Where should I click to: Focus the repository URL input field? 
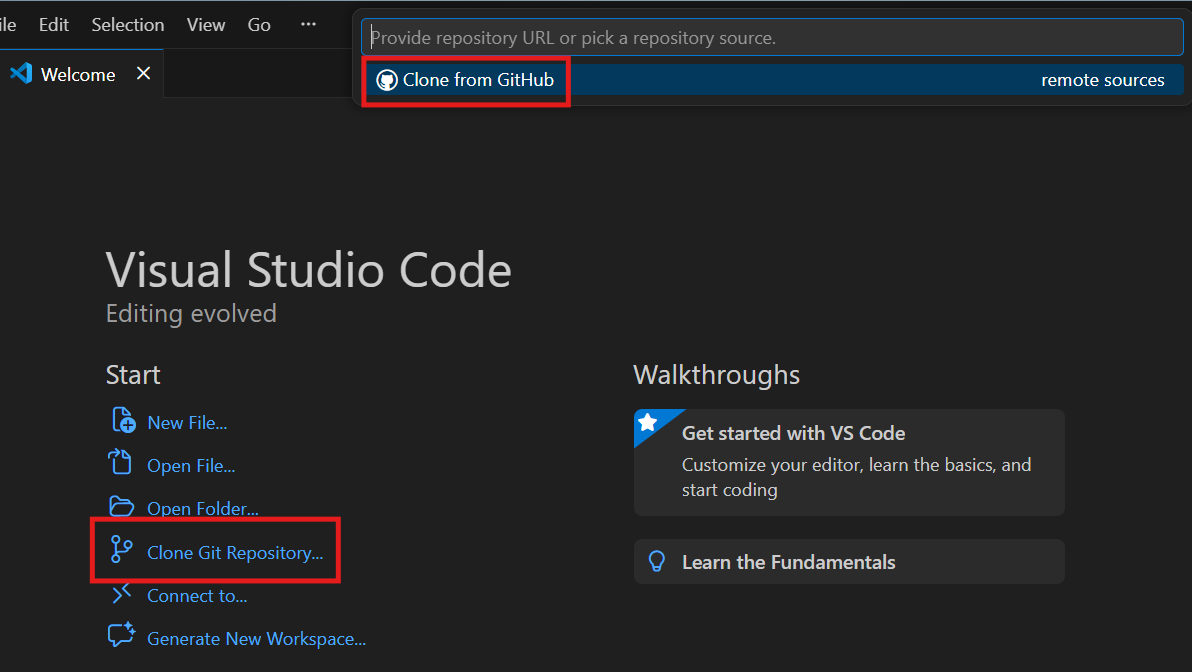[770, 37]
